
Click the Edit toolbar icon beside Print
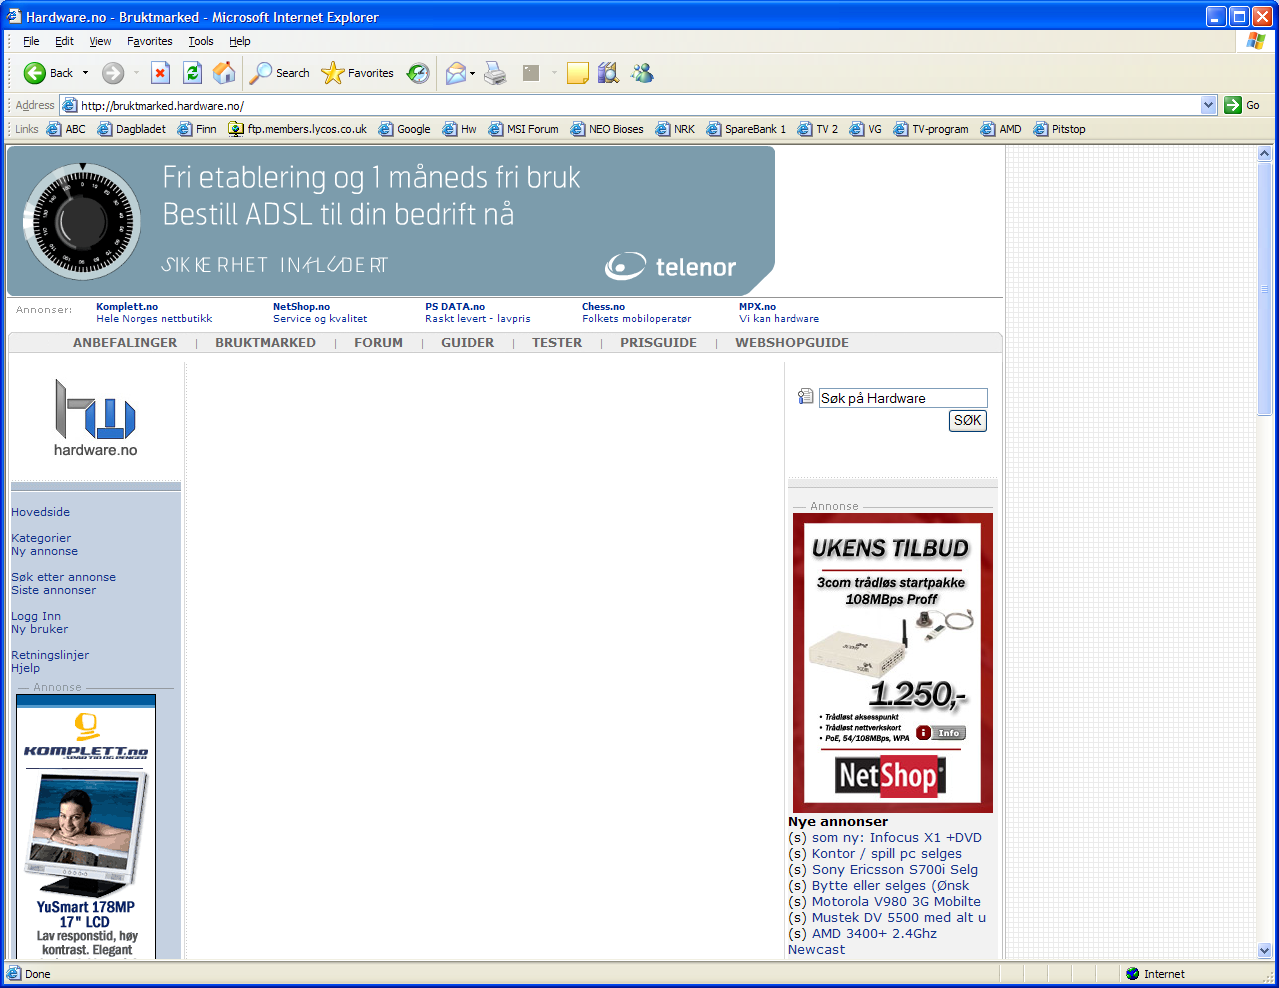[531, 73]
